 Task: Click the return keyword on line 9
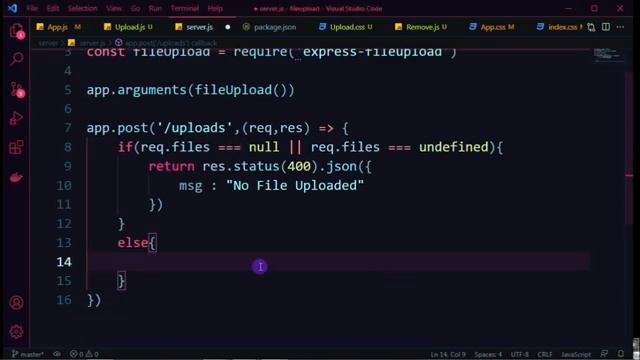[x=171, y=166]
